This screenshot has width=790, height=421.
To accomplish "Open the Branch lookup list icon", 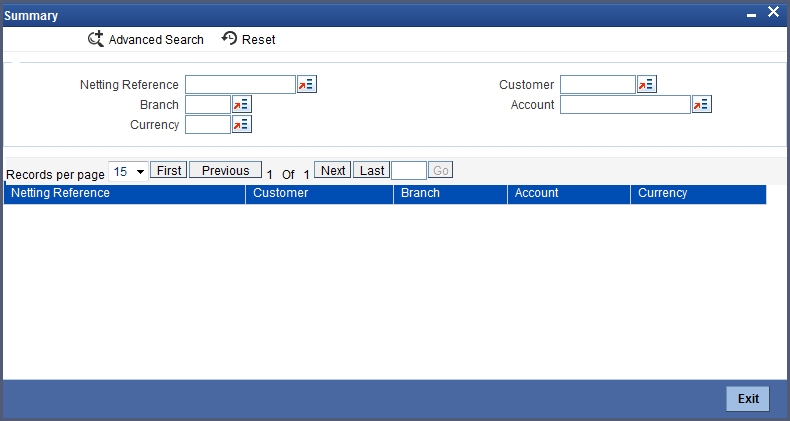I will click(242, 105).
